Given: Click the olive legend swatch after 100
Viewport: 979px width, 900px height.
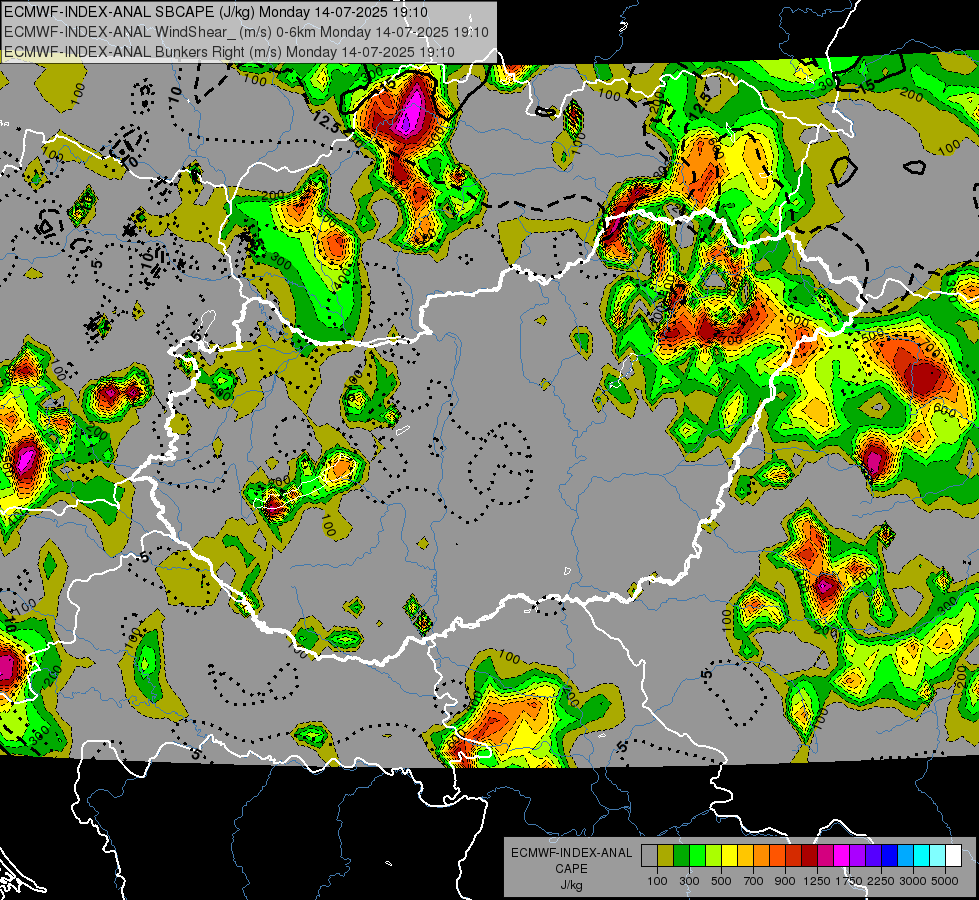Looking at the screenshot, I should (666, 855).
